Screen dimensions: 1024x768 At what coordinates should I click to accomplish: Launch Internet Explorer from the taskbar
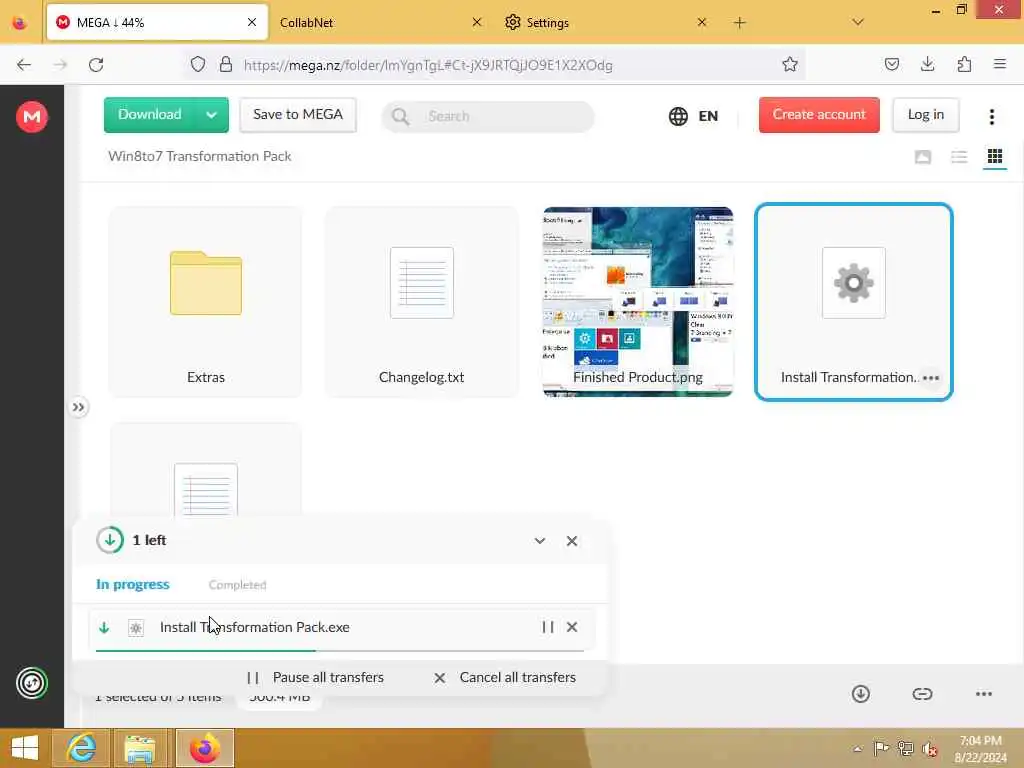click(x=81, y=748)
